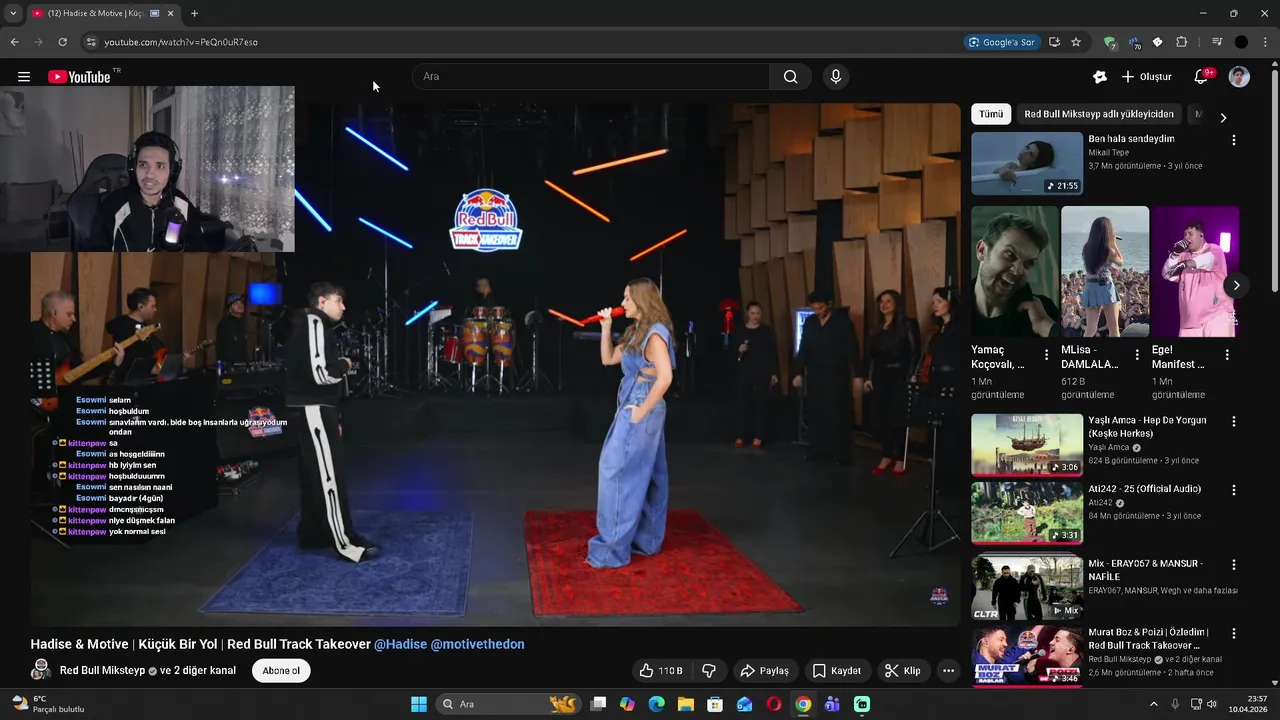Open options for MLisa DAMLALA short
This screenshot has height=720, width=1280.
(1137, 355)
